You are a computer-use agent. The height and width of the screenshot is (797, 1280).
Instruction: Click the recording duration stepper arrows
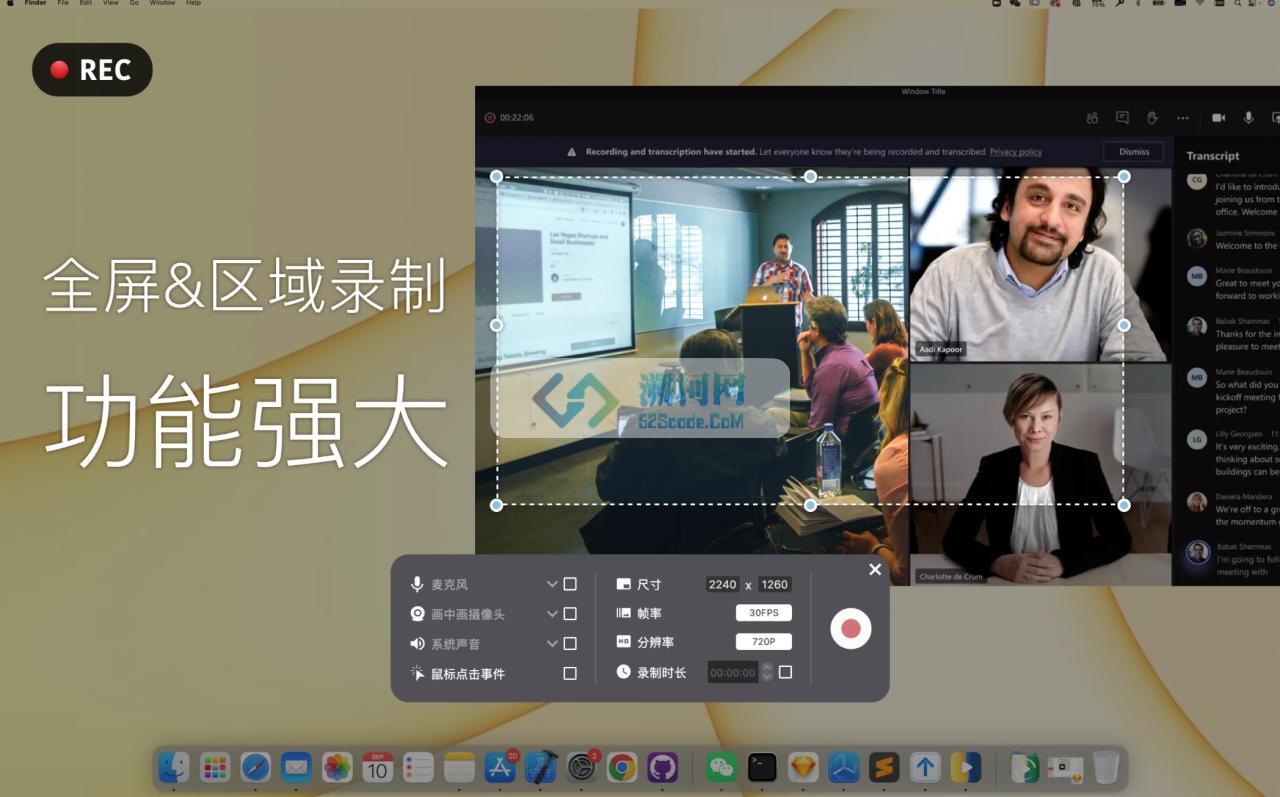(x=767, y=673)
